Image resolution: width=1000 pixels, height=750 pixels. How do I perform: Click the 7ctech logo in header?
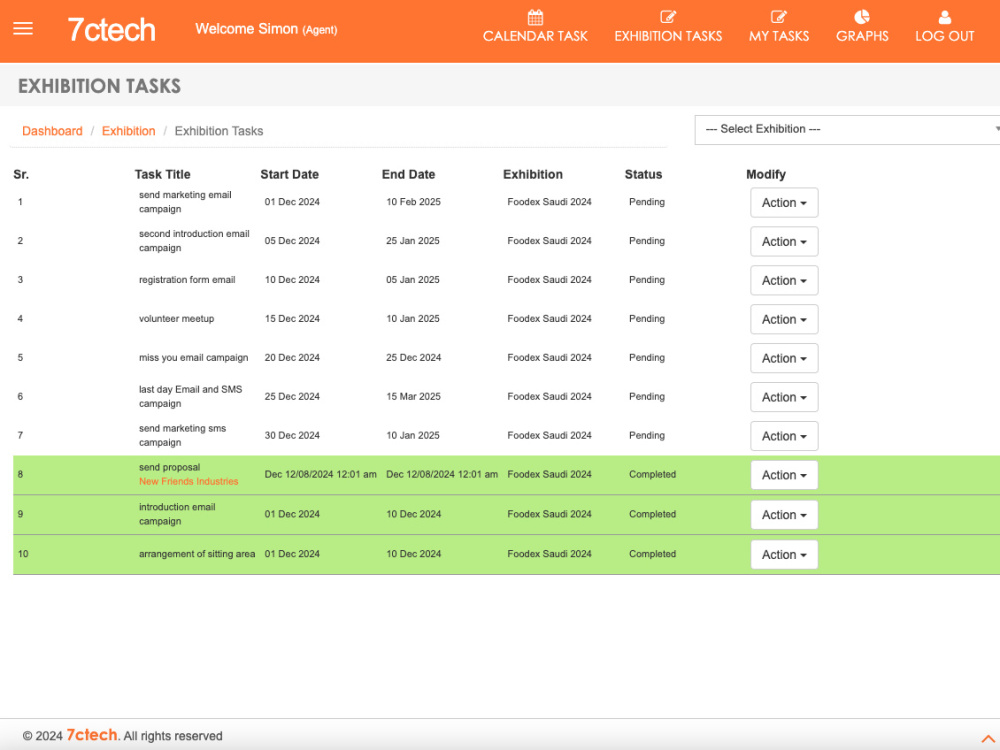[112, 29]
